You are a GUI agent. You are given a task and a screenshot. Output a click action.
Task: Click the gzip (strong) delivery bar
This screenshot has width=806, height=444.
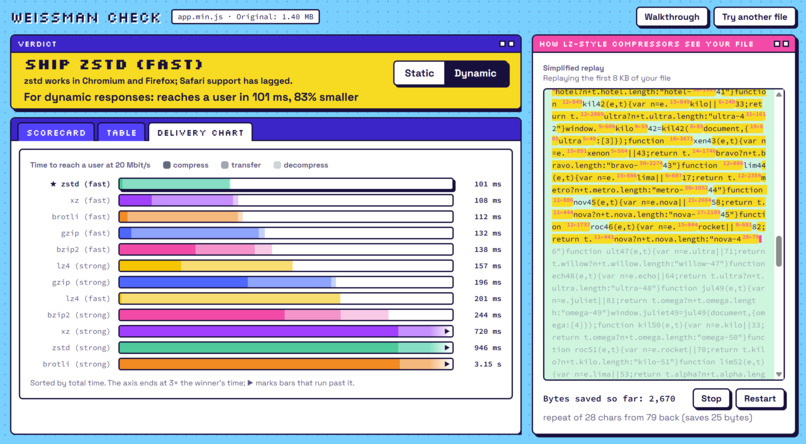pyautogui.click(x=286, y=282)
